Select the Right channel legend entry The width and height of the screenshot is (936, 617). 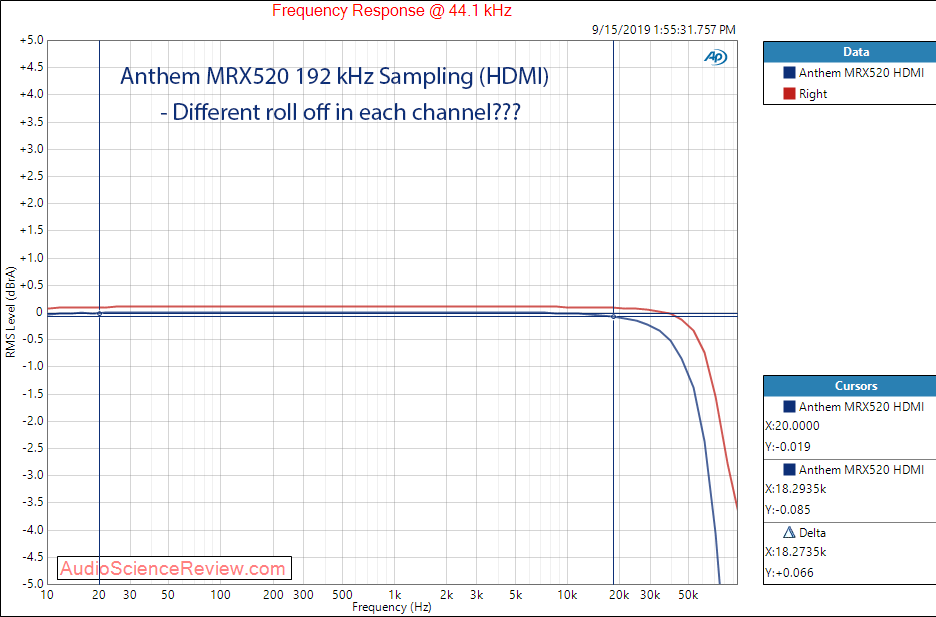coord(813,94)
